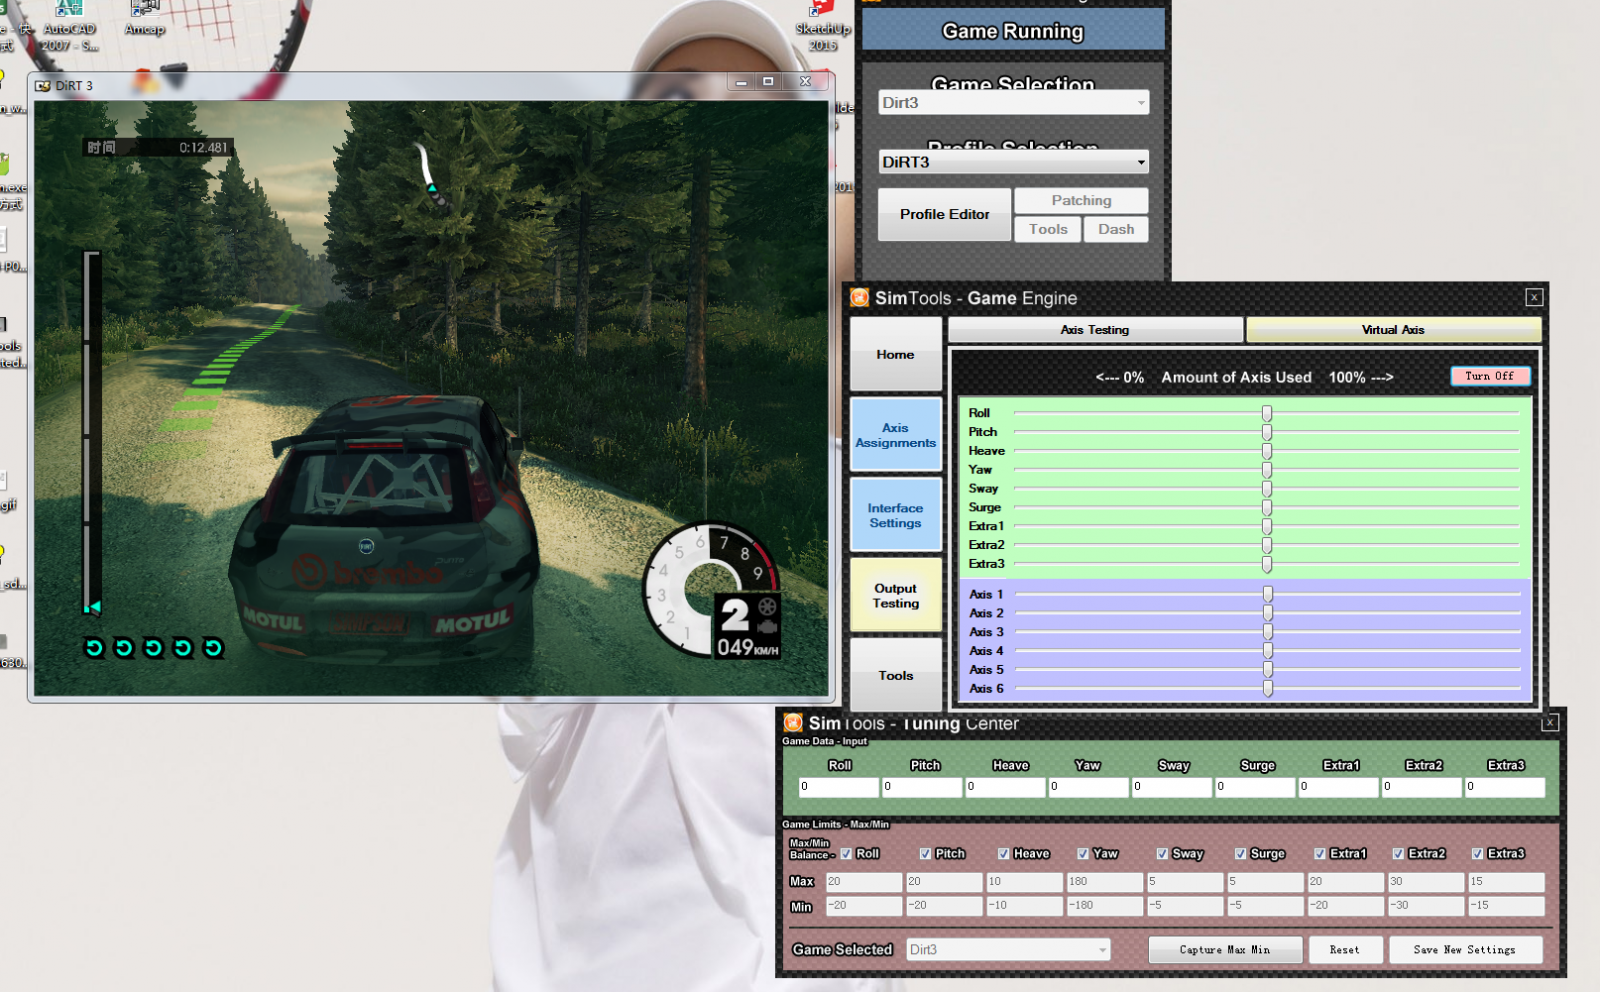
Task: Click Extra3 Min value field -15
Action: tap(1506, 906)
